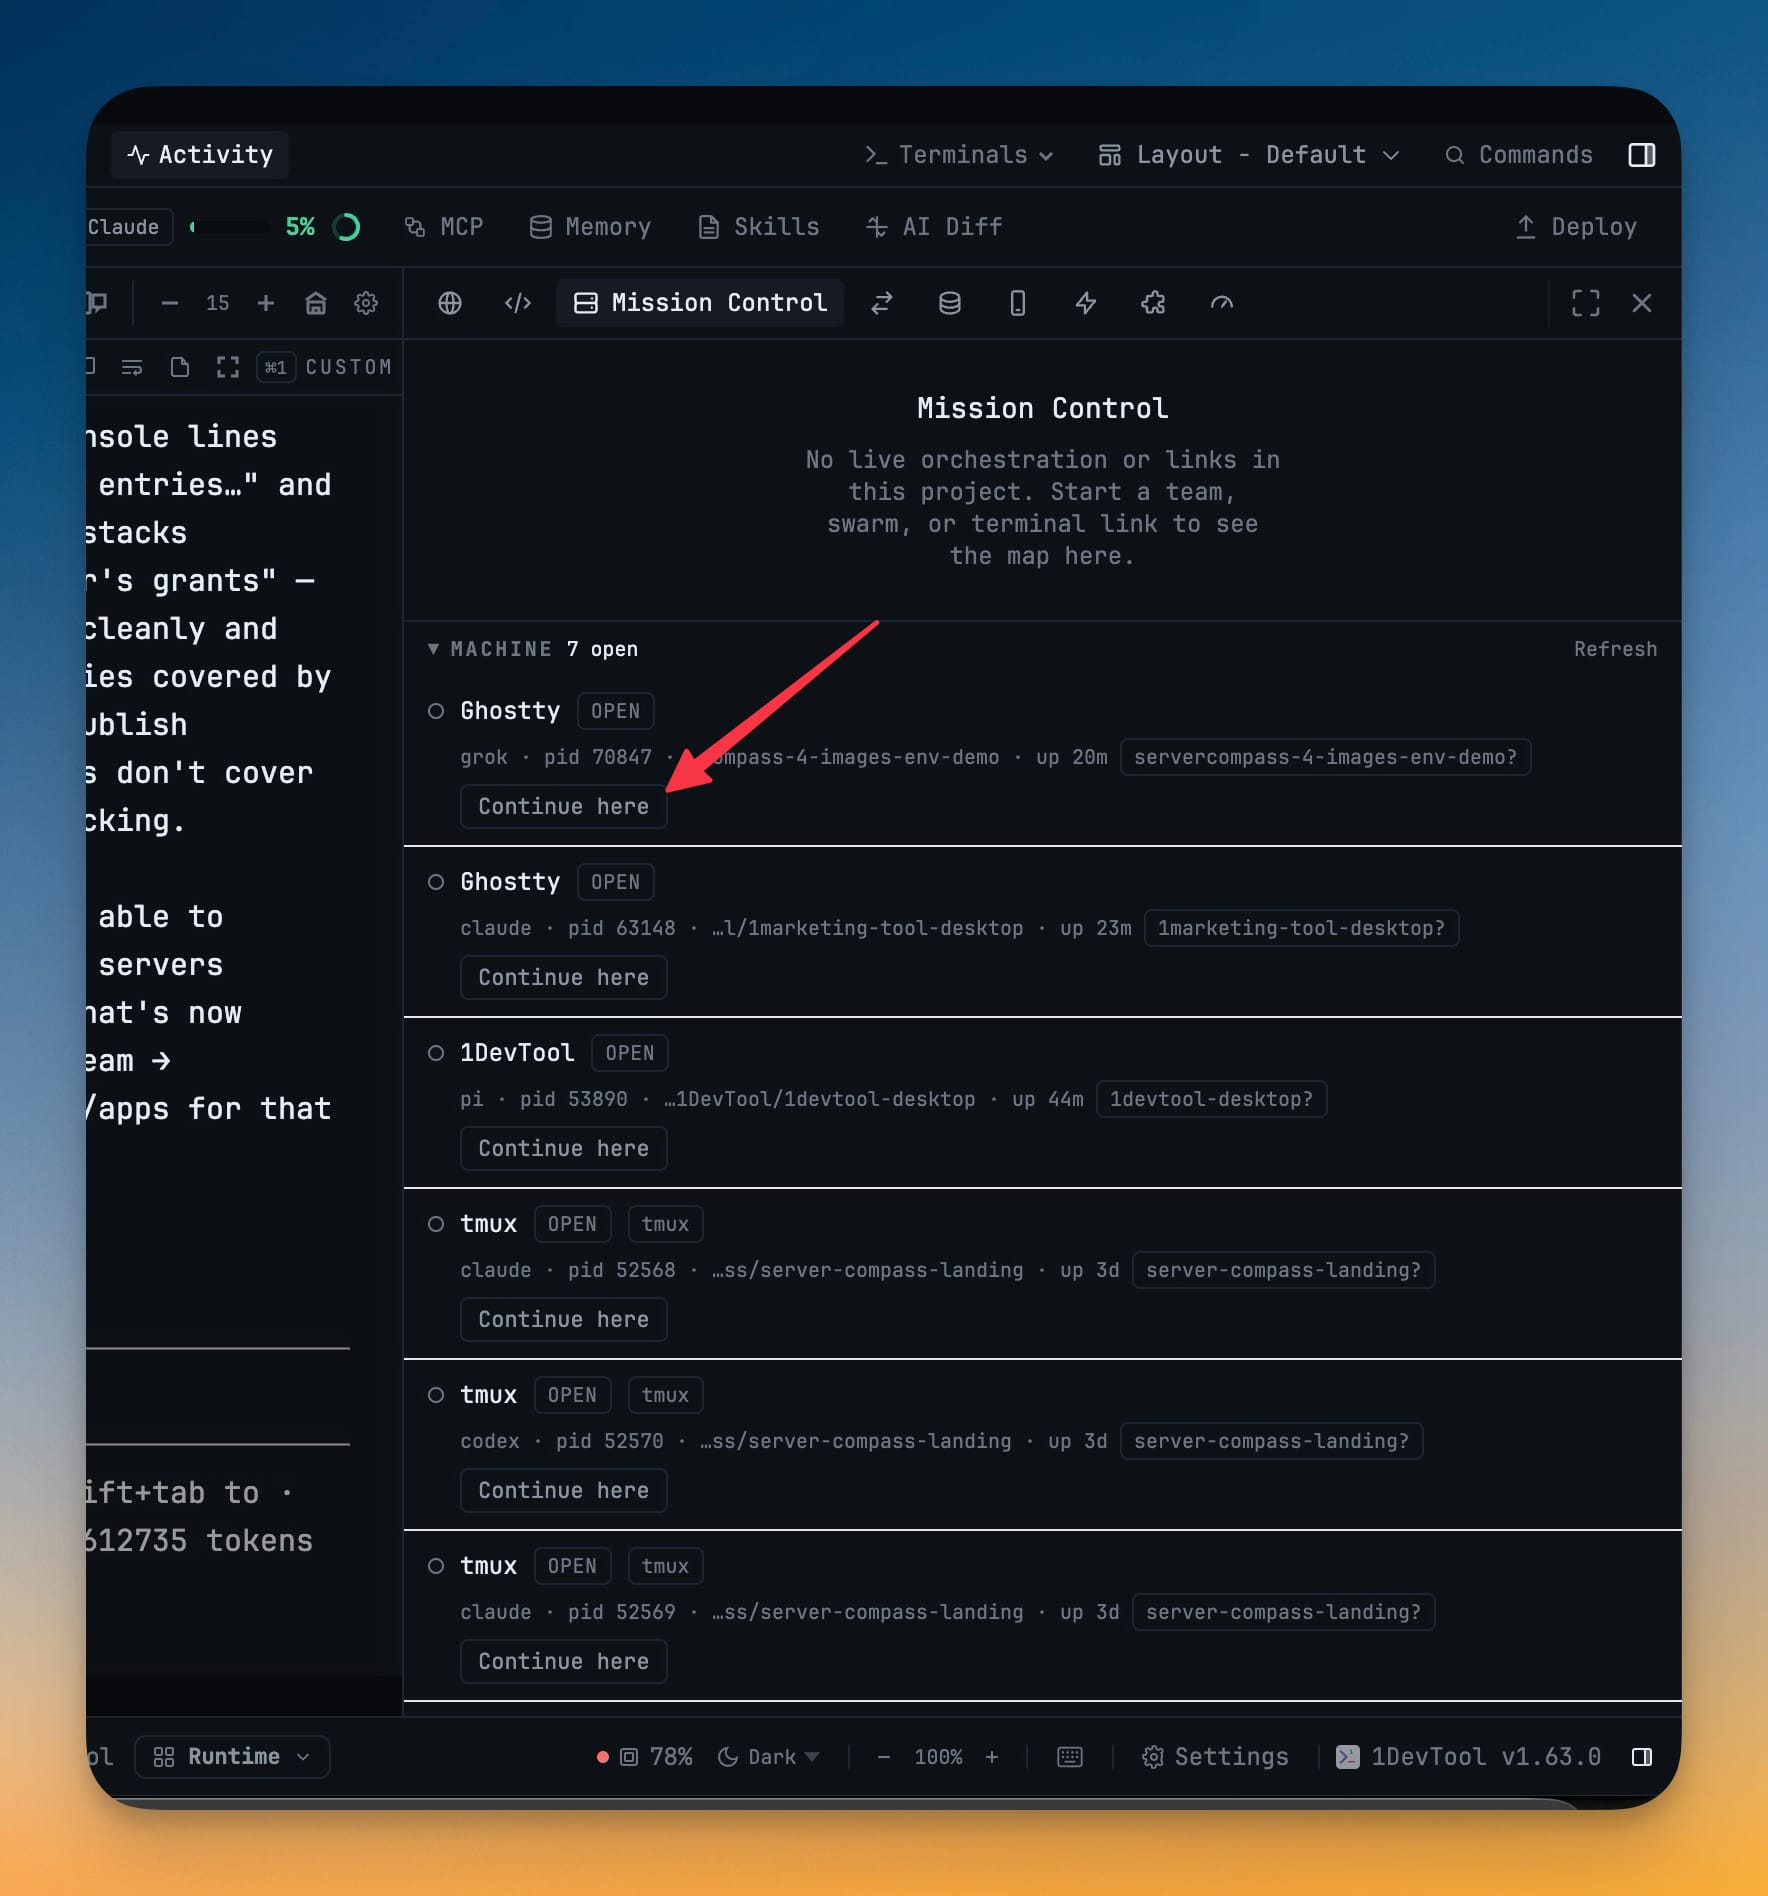Screen dimensions: 1768x1896
Task: Zoom out with status bar minus
Action: click(x=883, y=1757)
